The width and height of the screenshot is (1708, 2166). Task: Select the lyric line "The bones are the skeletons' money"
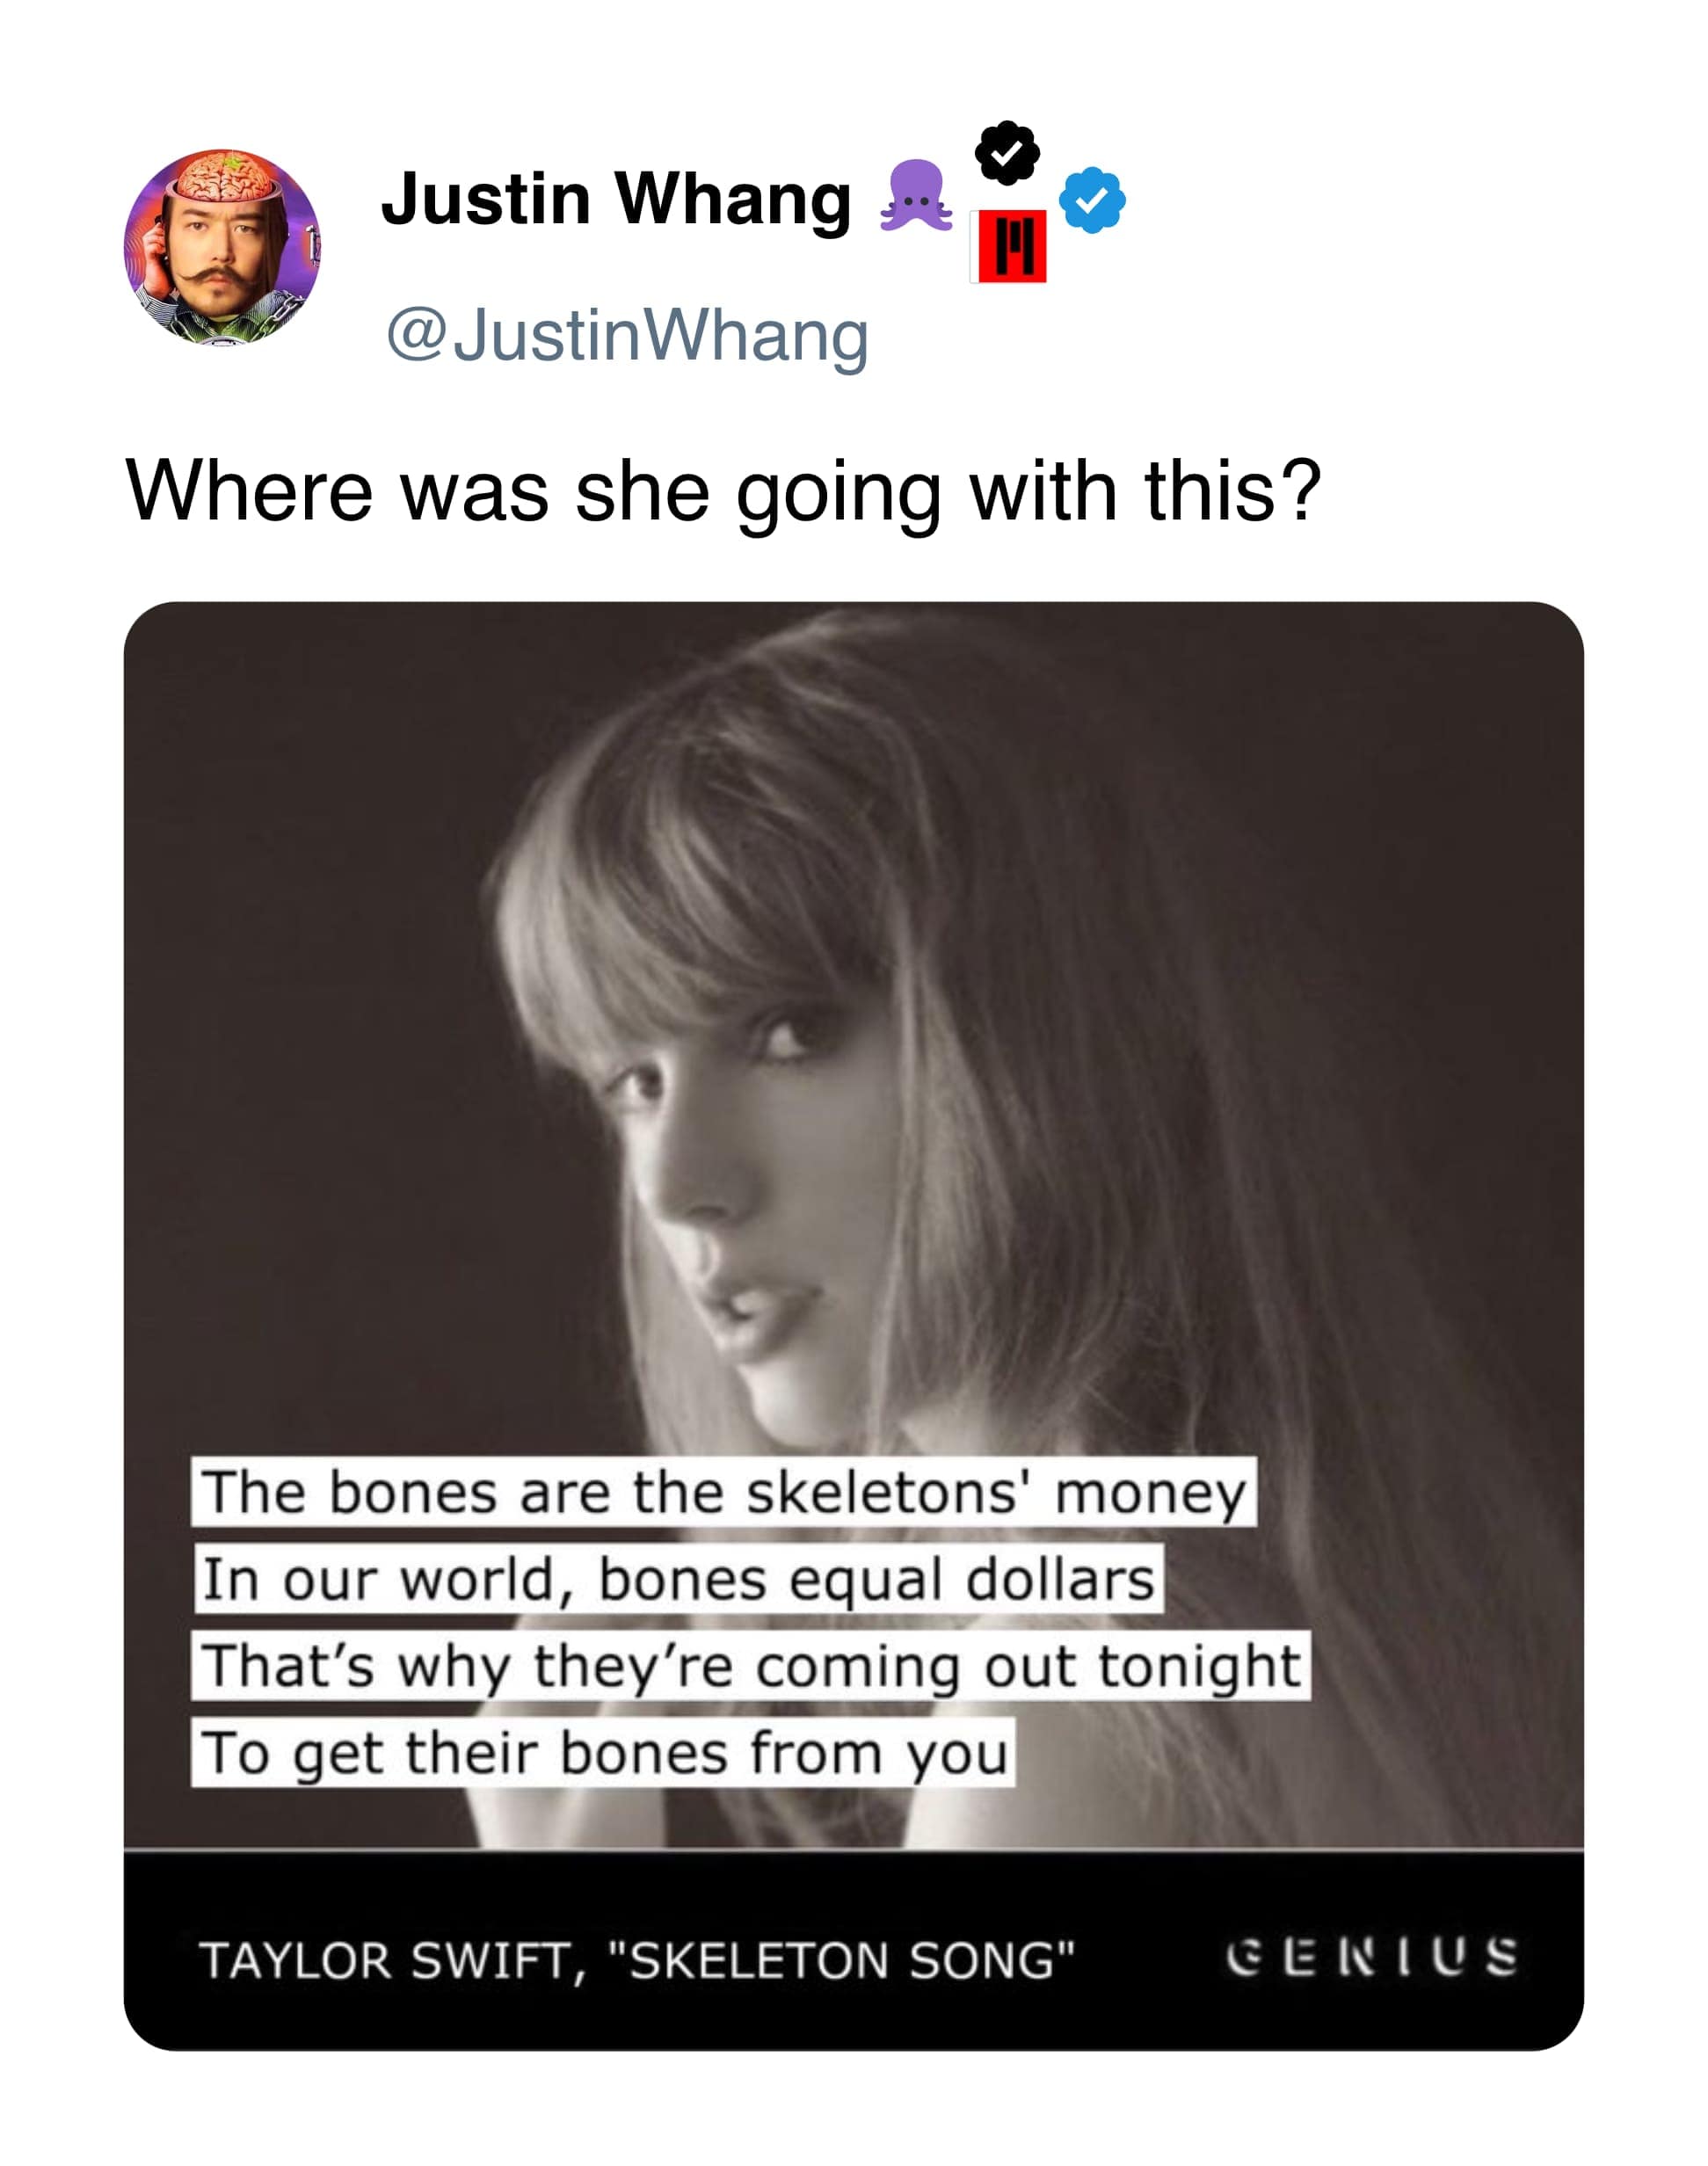[x=723, y=1492]
